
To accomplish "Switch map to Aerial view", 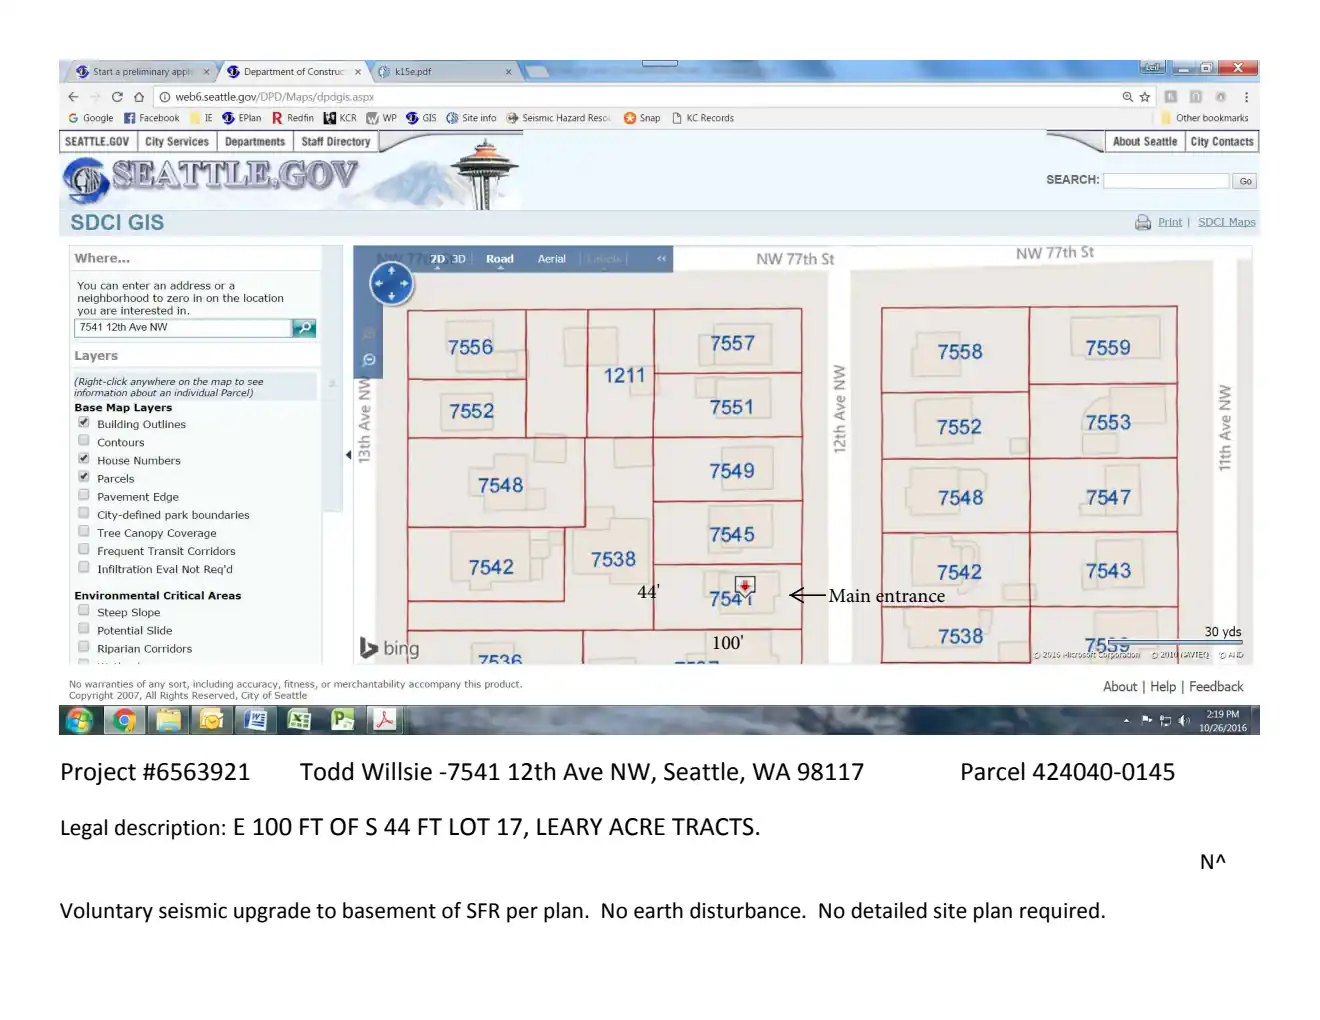I will coord(552,259).
